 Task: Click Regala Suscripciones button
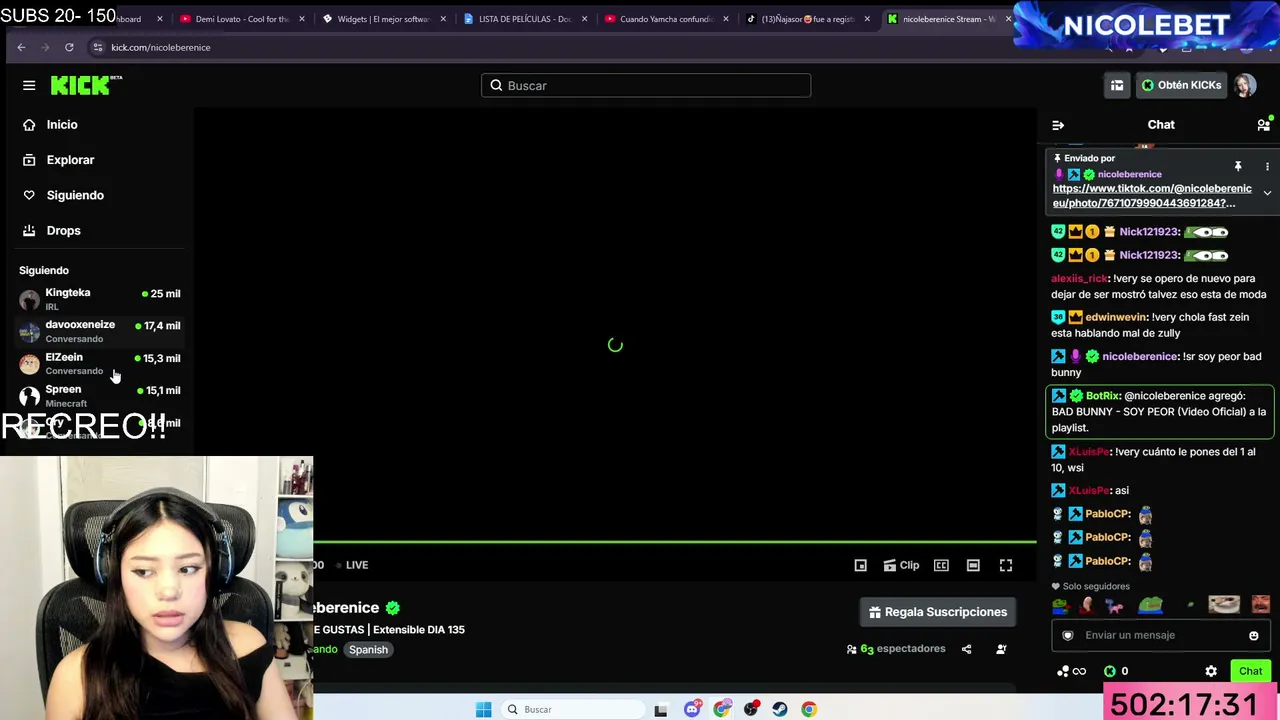(938, 612)
